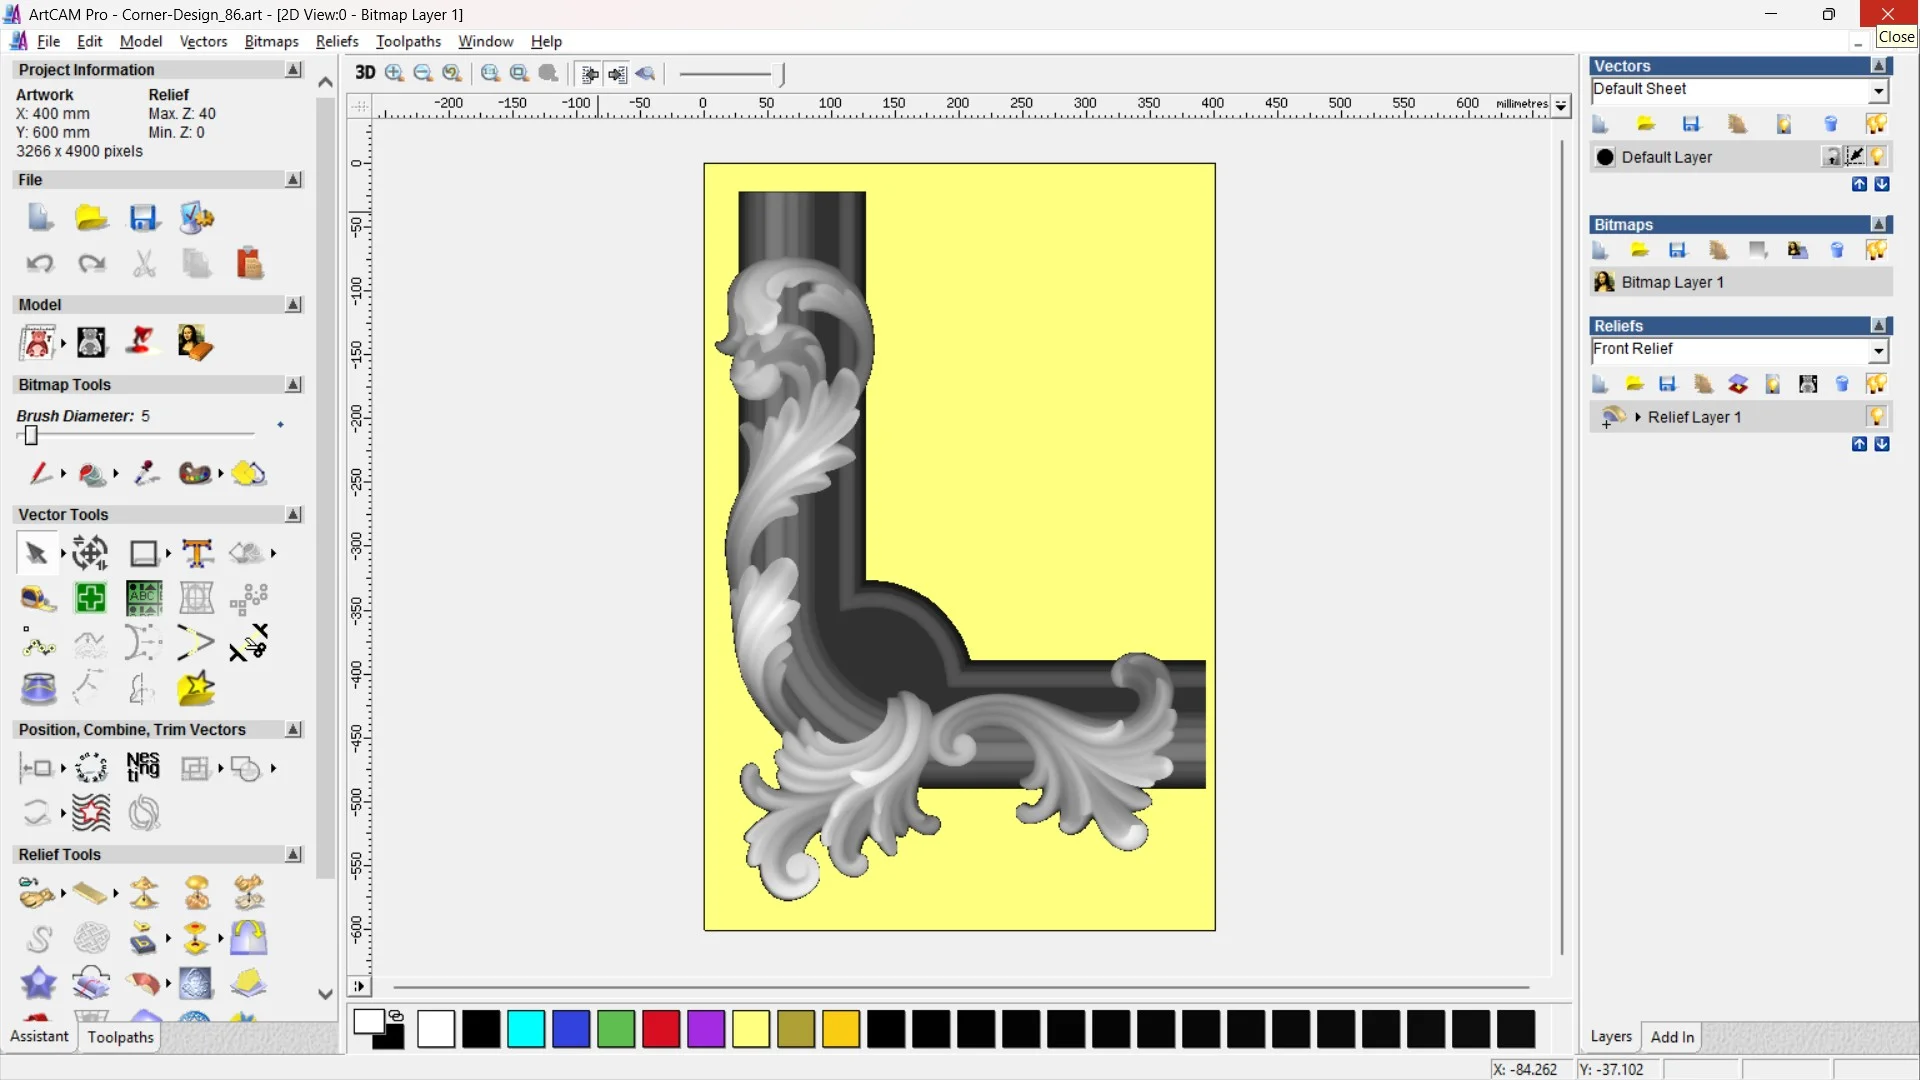
Task: Select the red color swatch
Action: (x=660, y=1029)
